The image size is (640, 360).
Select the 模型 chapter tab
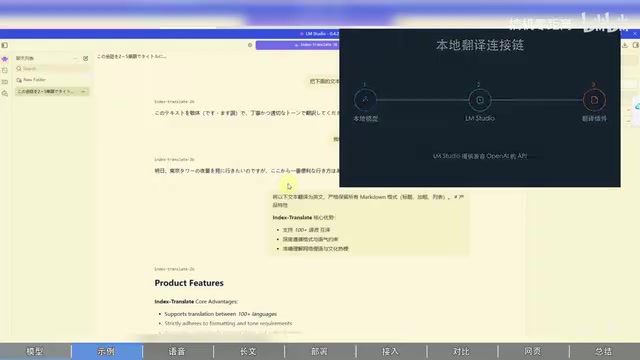[x=36, y=351]
